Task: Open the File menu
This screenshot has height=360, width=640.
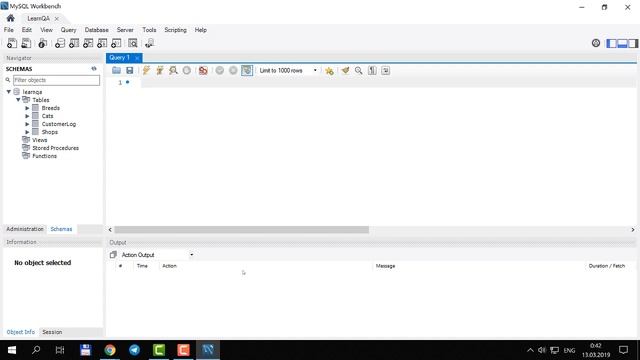Action: point(9,30)
